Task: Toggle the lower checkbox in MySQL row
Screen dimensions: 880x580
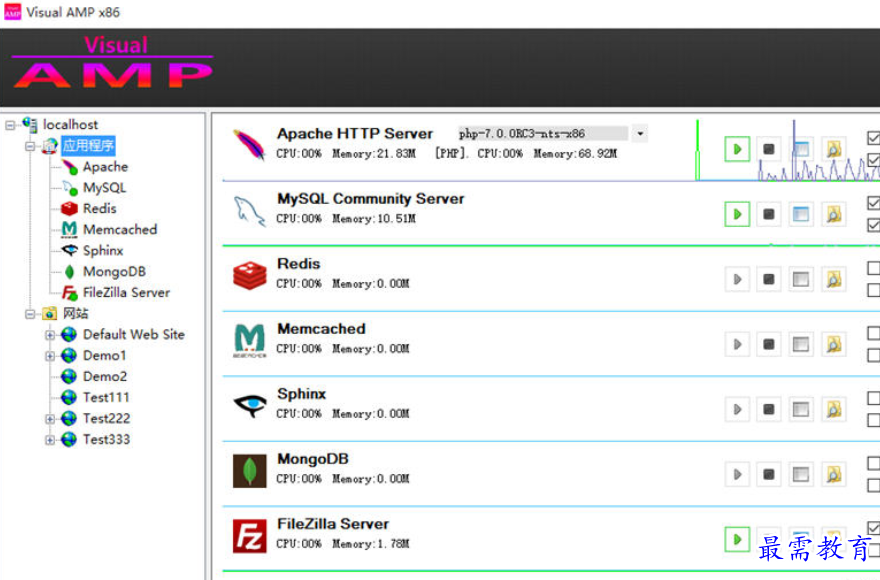Action: (x=873, y=225)
